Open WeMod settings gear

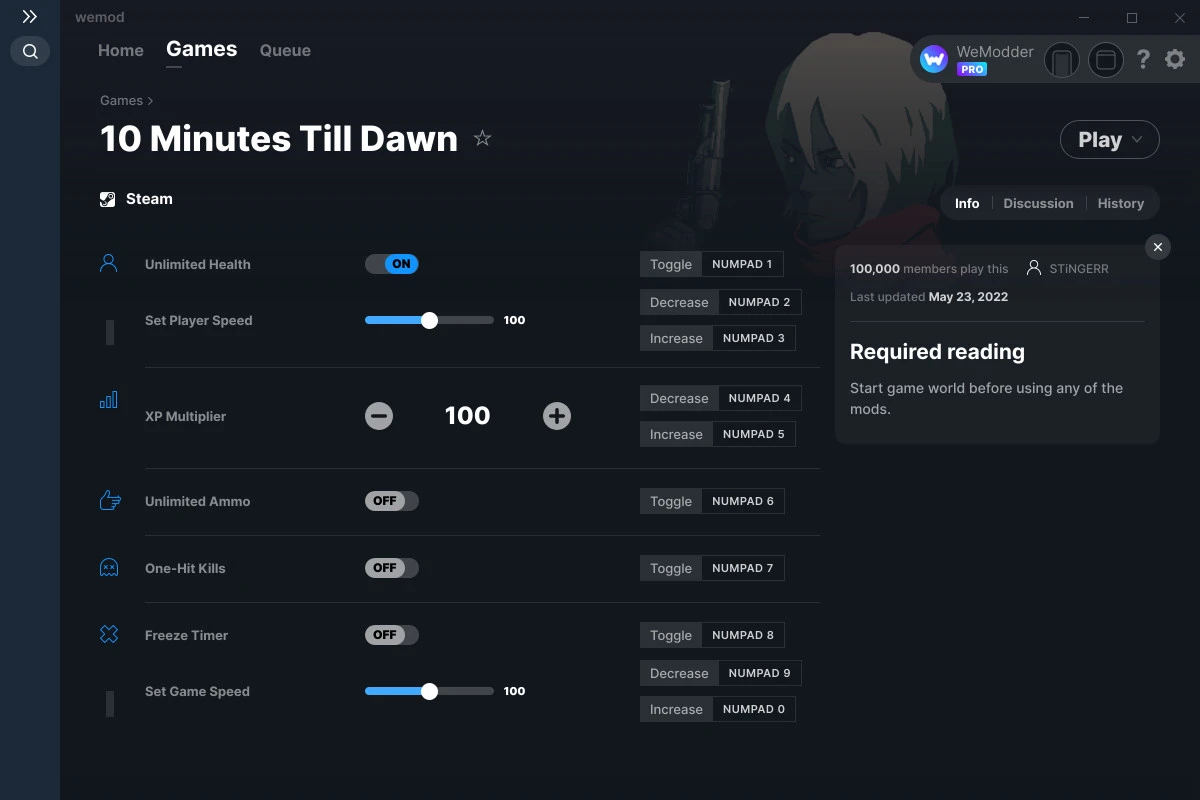pos(1174,59)
